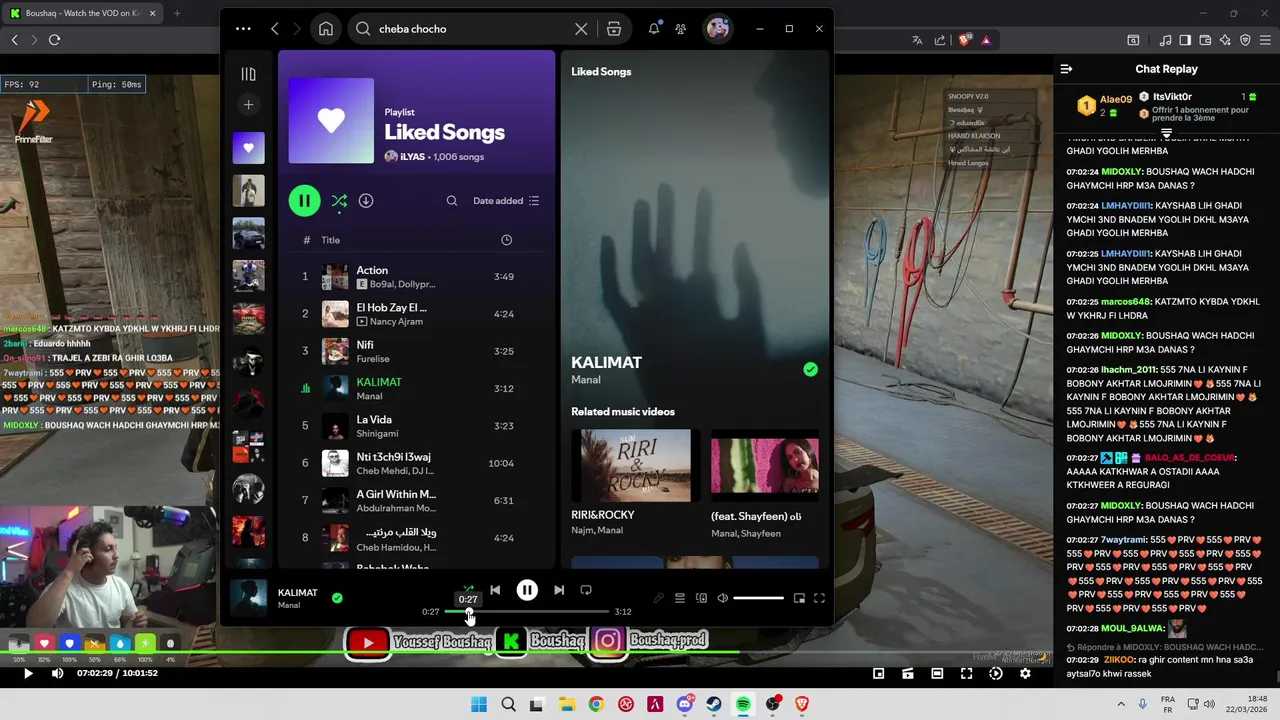Mute Spotify volume speaker icon
This screenshot has width=1280, height=720.
tap(722, 598)
